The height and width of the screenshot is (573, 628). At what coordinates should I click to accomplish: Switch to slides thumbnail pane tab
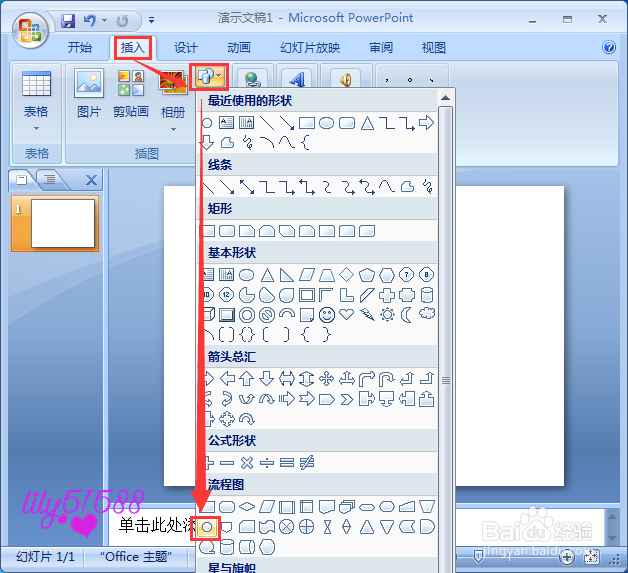(22, 180)
